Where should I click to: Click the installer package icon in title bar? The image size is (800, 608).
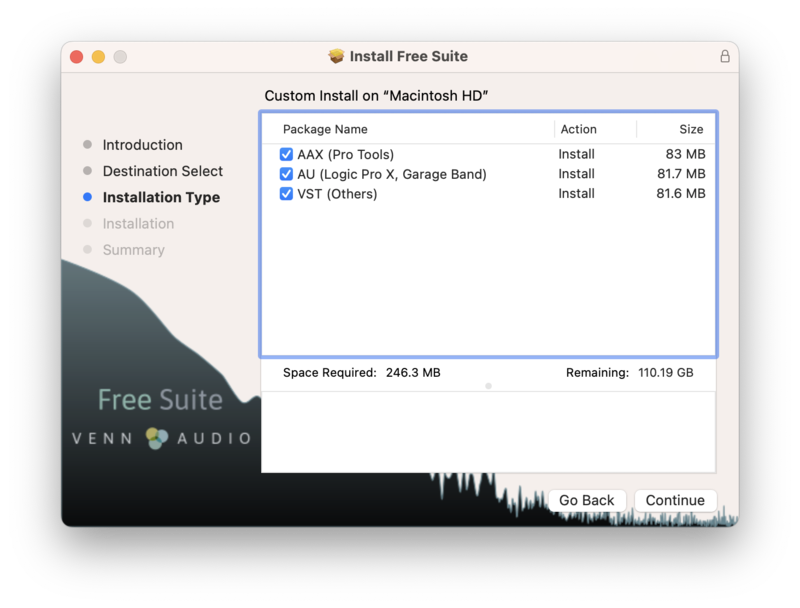pos(336,57)
